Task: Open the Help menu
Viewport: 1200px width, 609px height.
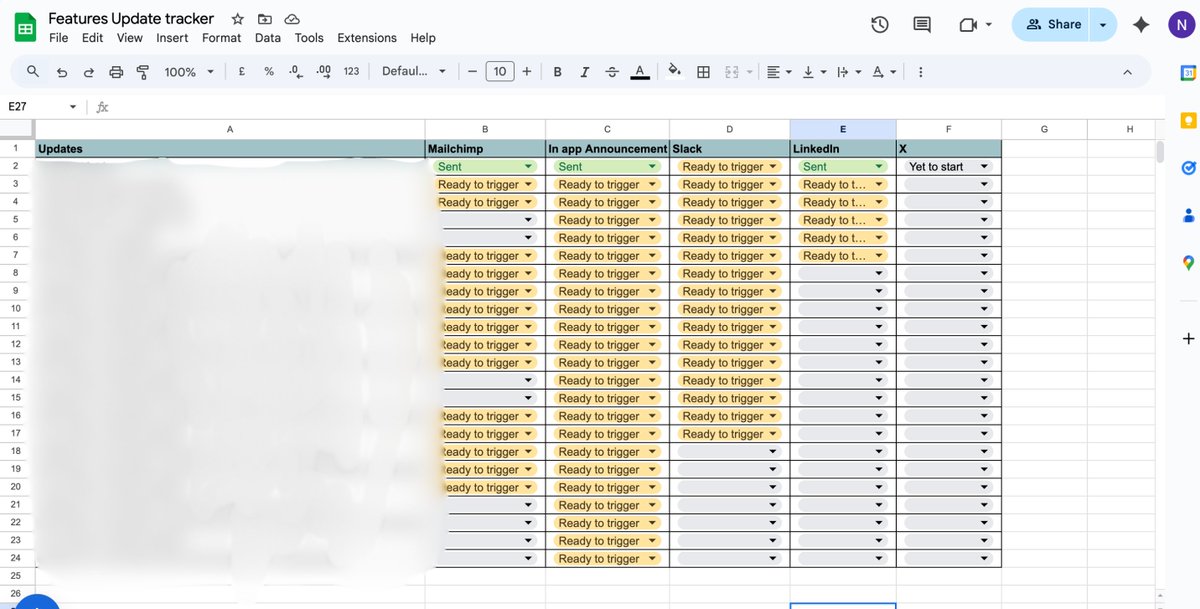Action: (x=423, y=38)
